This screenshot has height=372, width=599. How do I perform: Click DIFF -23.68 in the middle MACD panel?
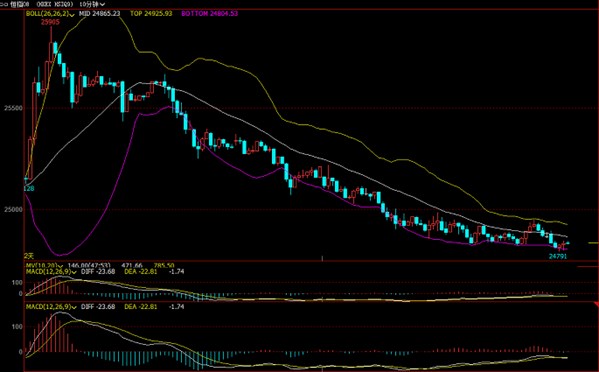(x=98, y=272)
